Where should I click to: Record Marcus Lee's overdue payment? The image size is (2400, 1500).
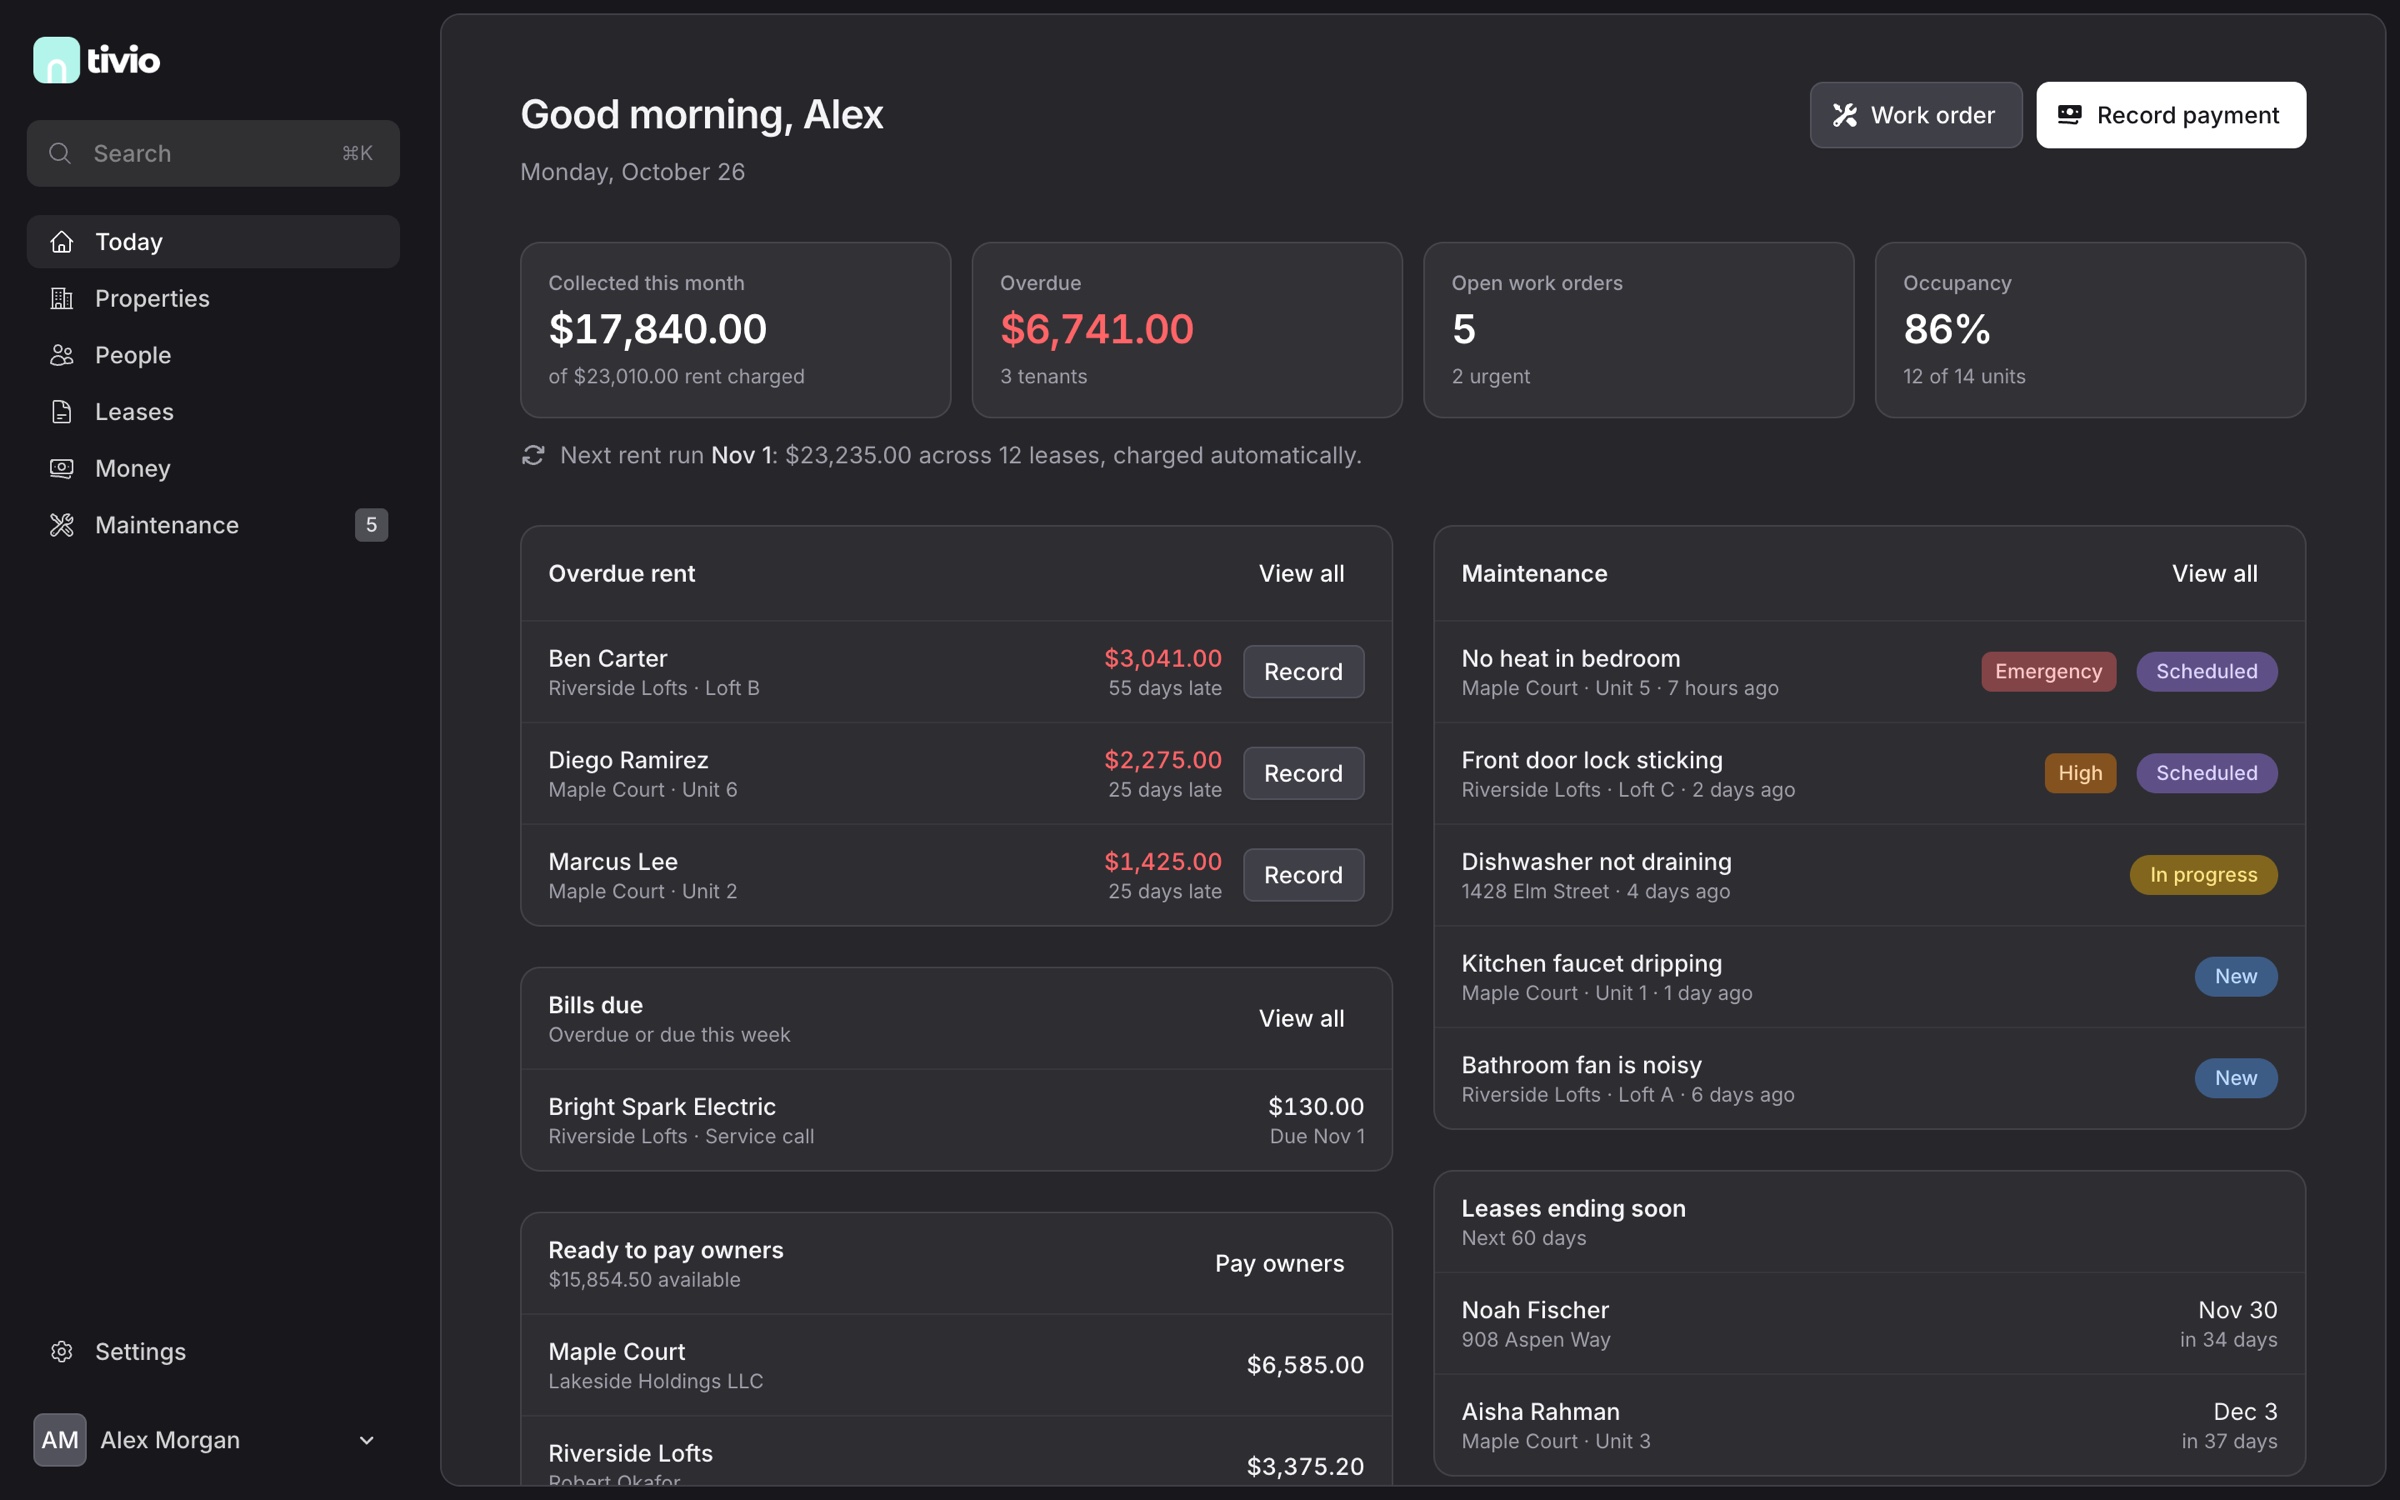(x=1303, y=875)
